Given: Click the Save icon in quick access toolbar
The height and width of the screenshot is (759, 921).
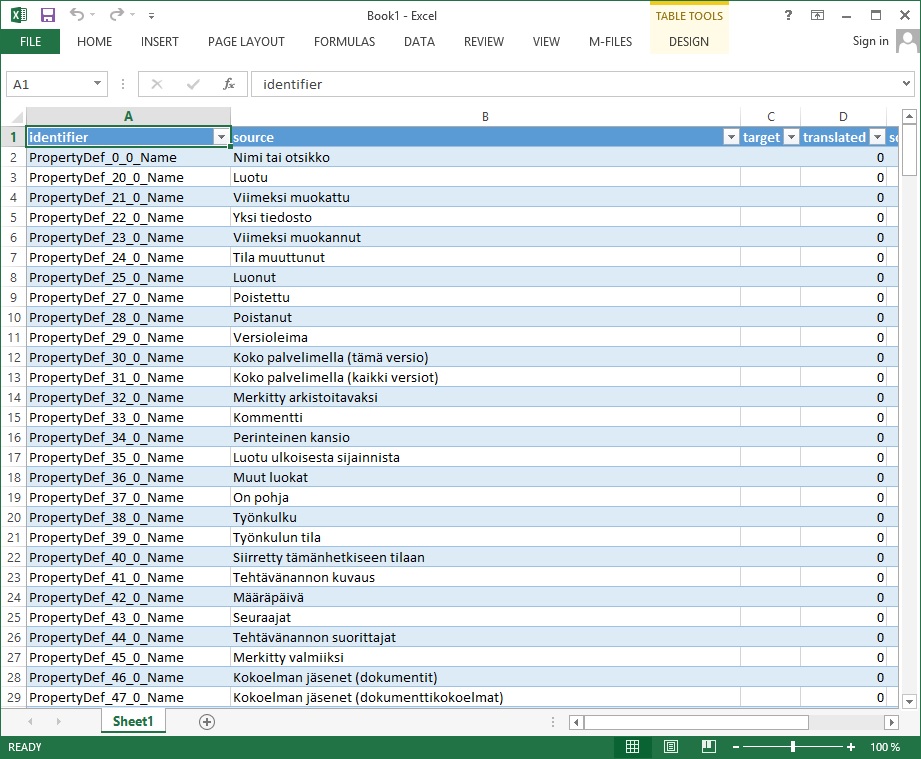Looking at the screenshot, I should coord(48,15).
